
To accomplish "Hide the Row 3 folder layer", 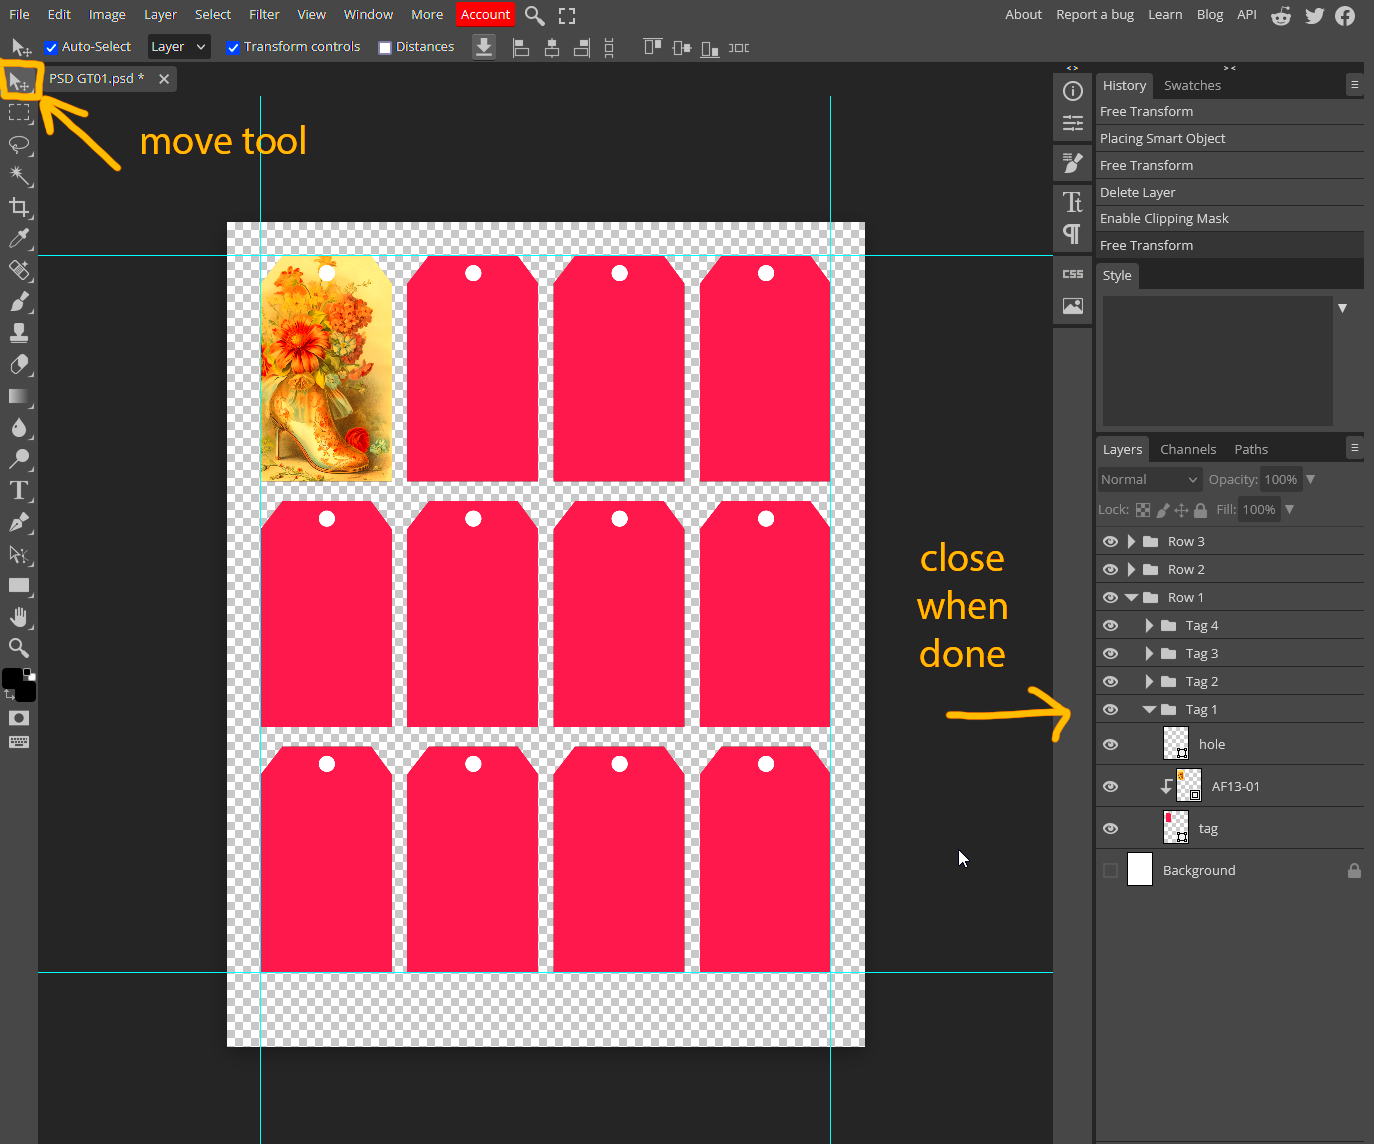I will pos(1110,541).
